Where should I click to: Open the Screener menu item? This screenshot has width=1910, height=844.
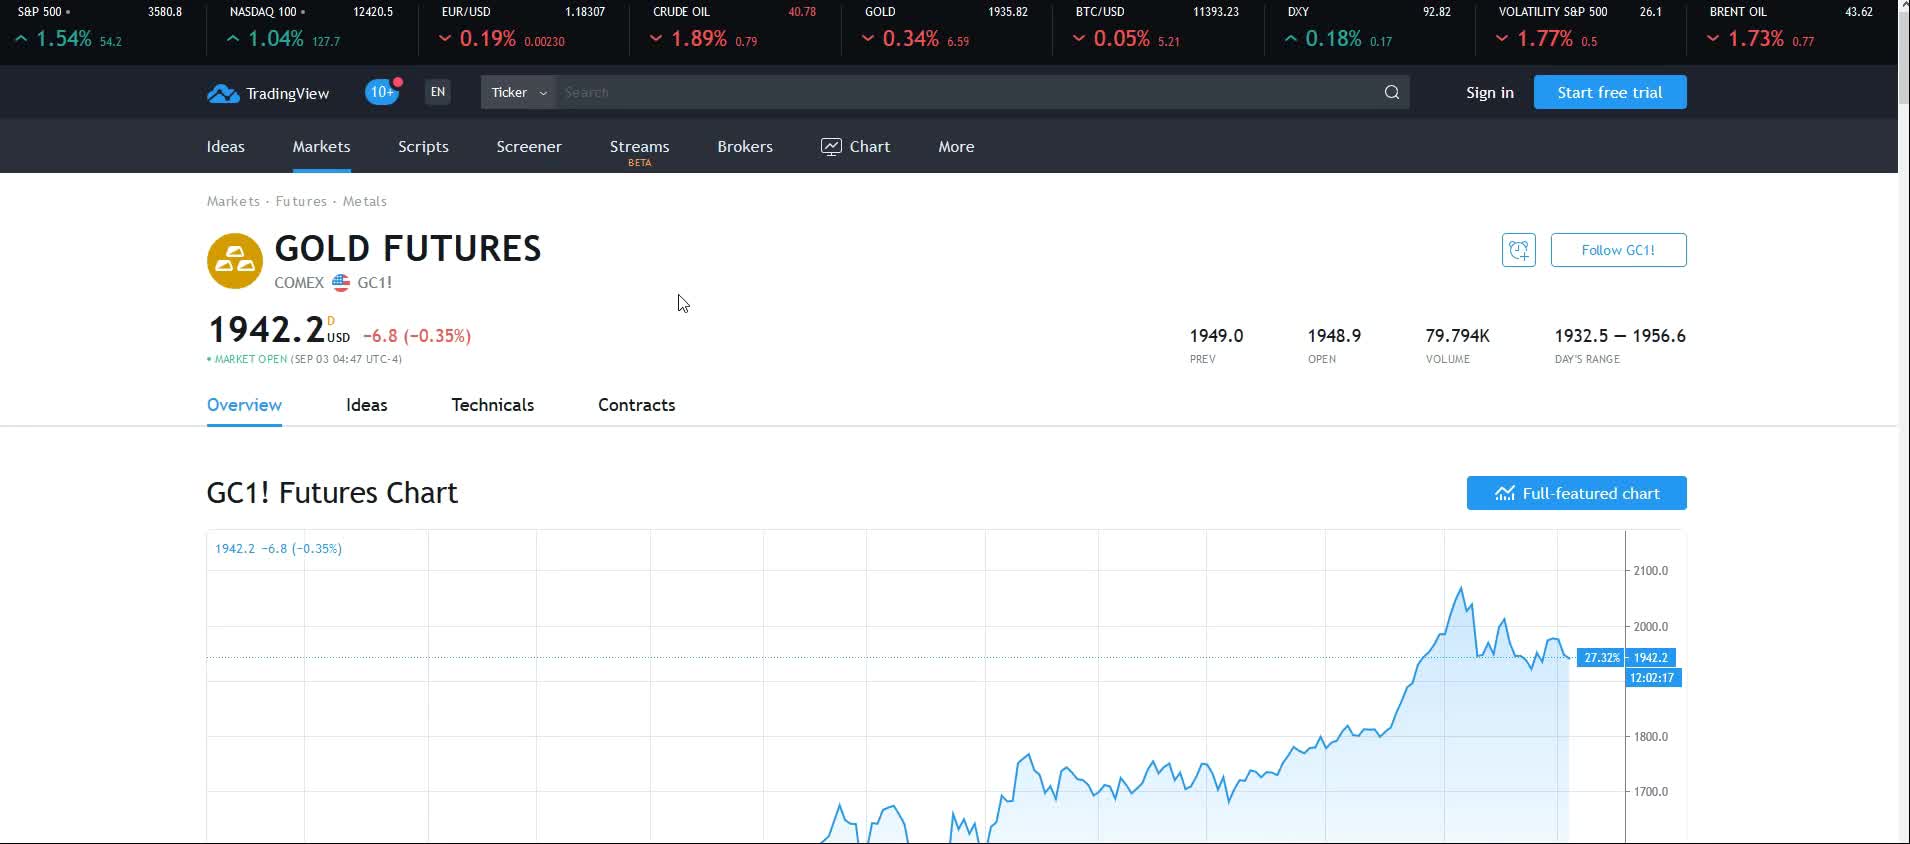[528, 146]
